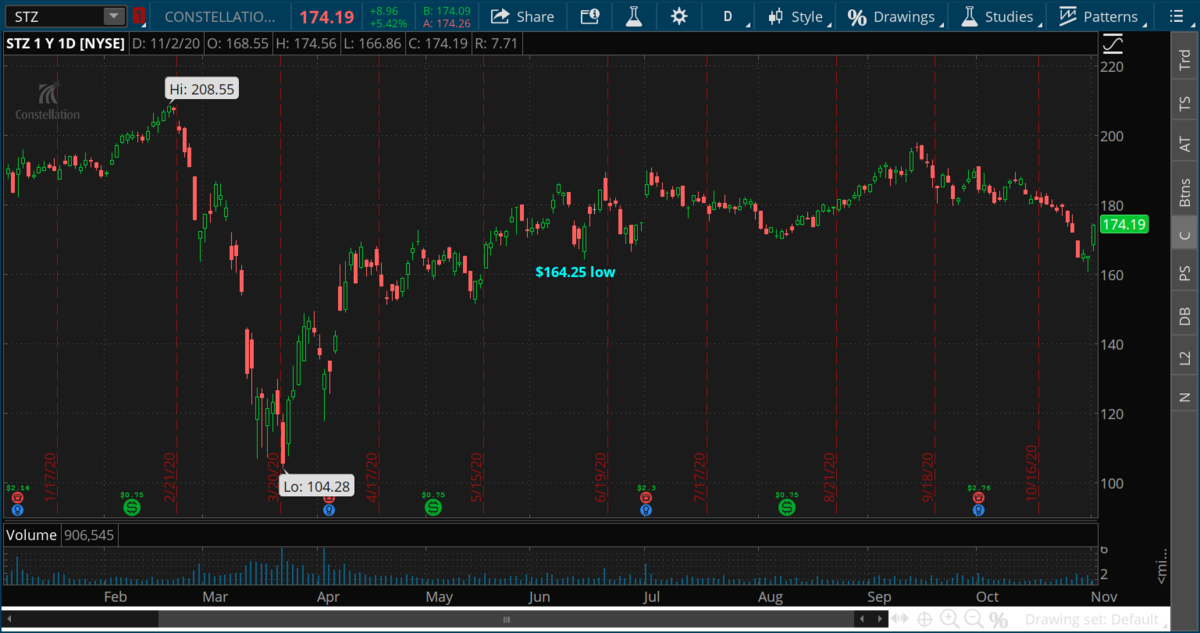
Task: Open the Drawing set: Default selector
Action: coord(1097,620)
